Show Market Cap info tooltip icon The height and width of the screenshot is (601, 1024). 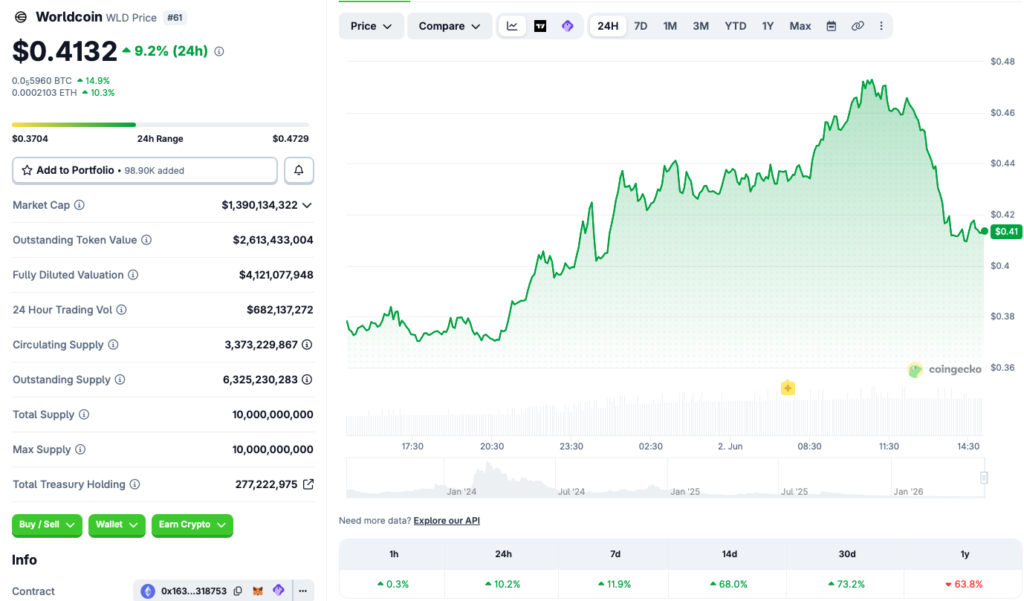(79, 205)
